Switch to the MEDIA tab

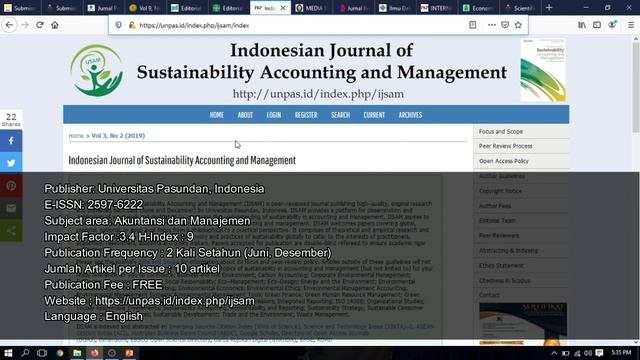(312, 8)
